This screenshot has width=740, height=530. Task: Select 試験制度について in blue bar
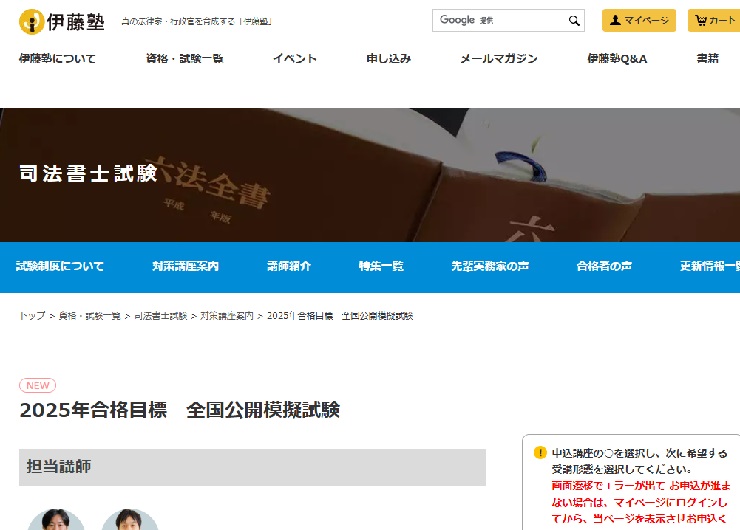(59, 266)
